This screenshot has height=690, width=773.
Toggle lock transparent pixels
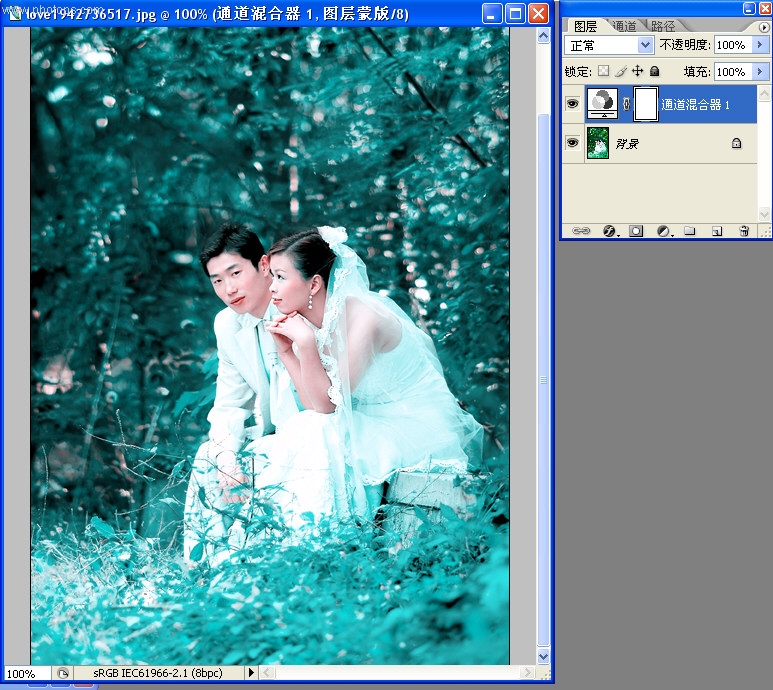point(603,71)
